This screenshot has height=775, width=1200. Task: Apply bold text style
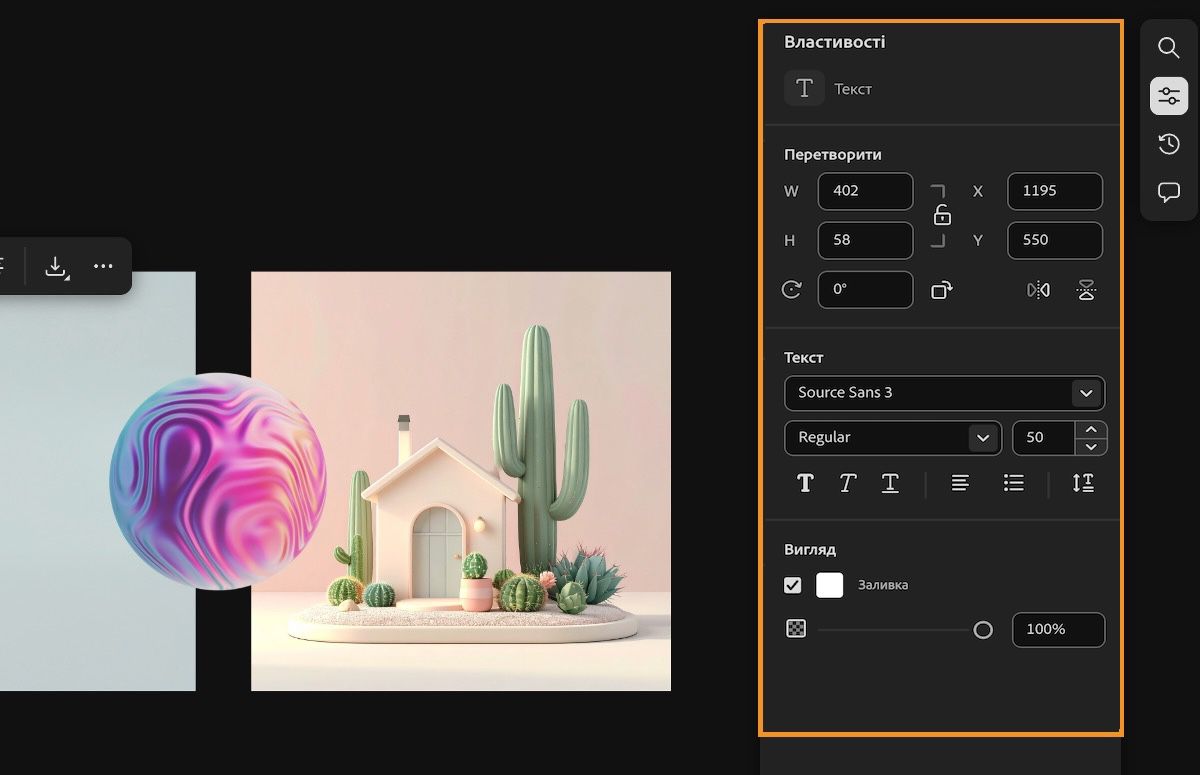point(805,483)
